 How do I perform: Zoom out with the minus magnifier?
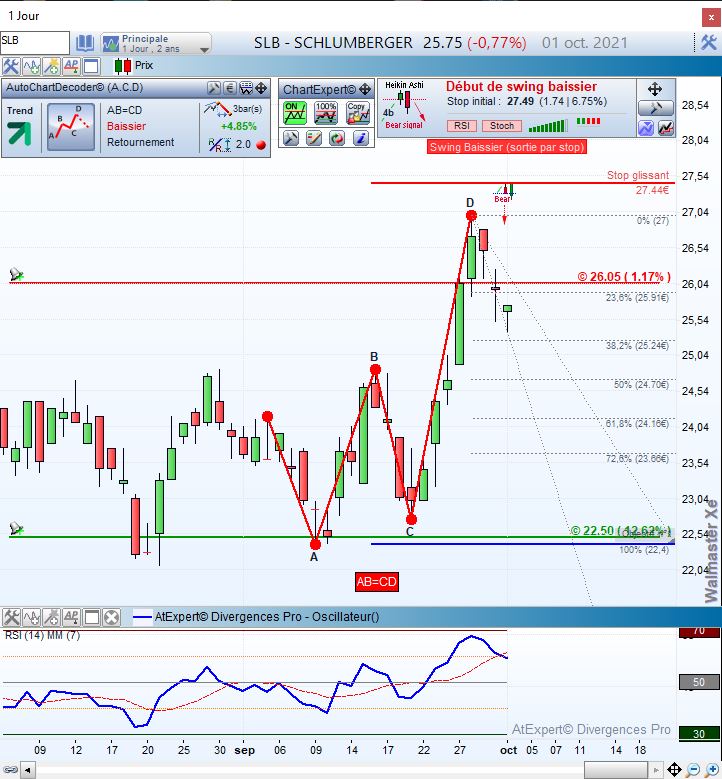coord(694,770)
